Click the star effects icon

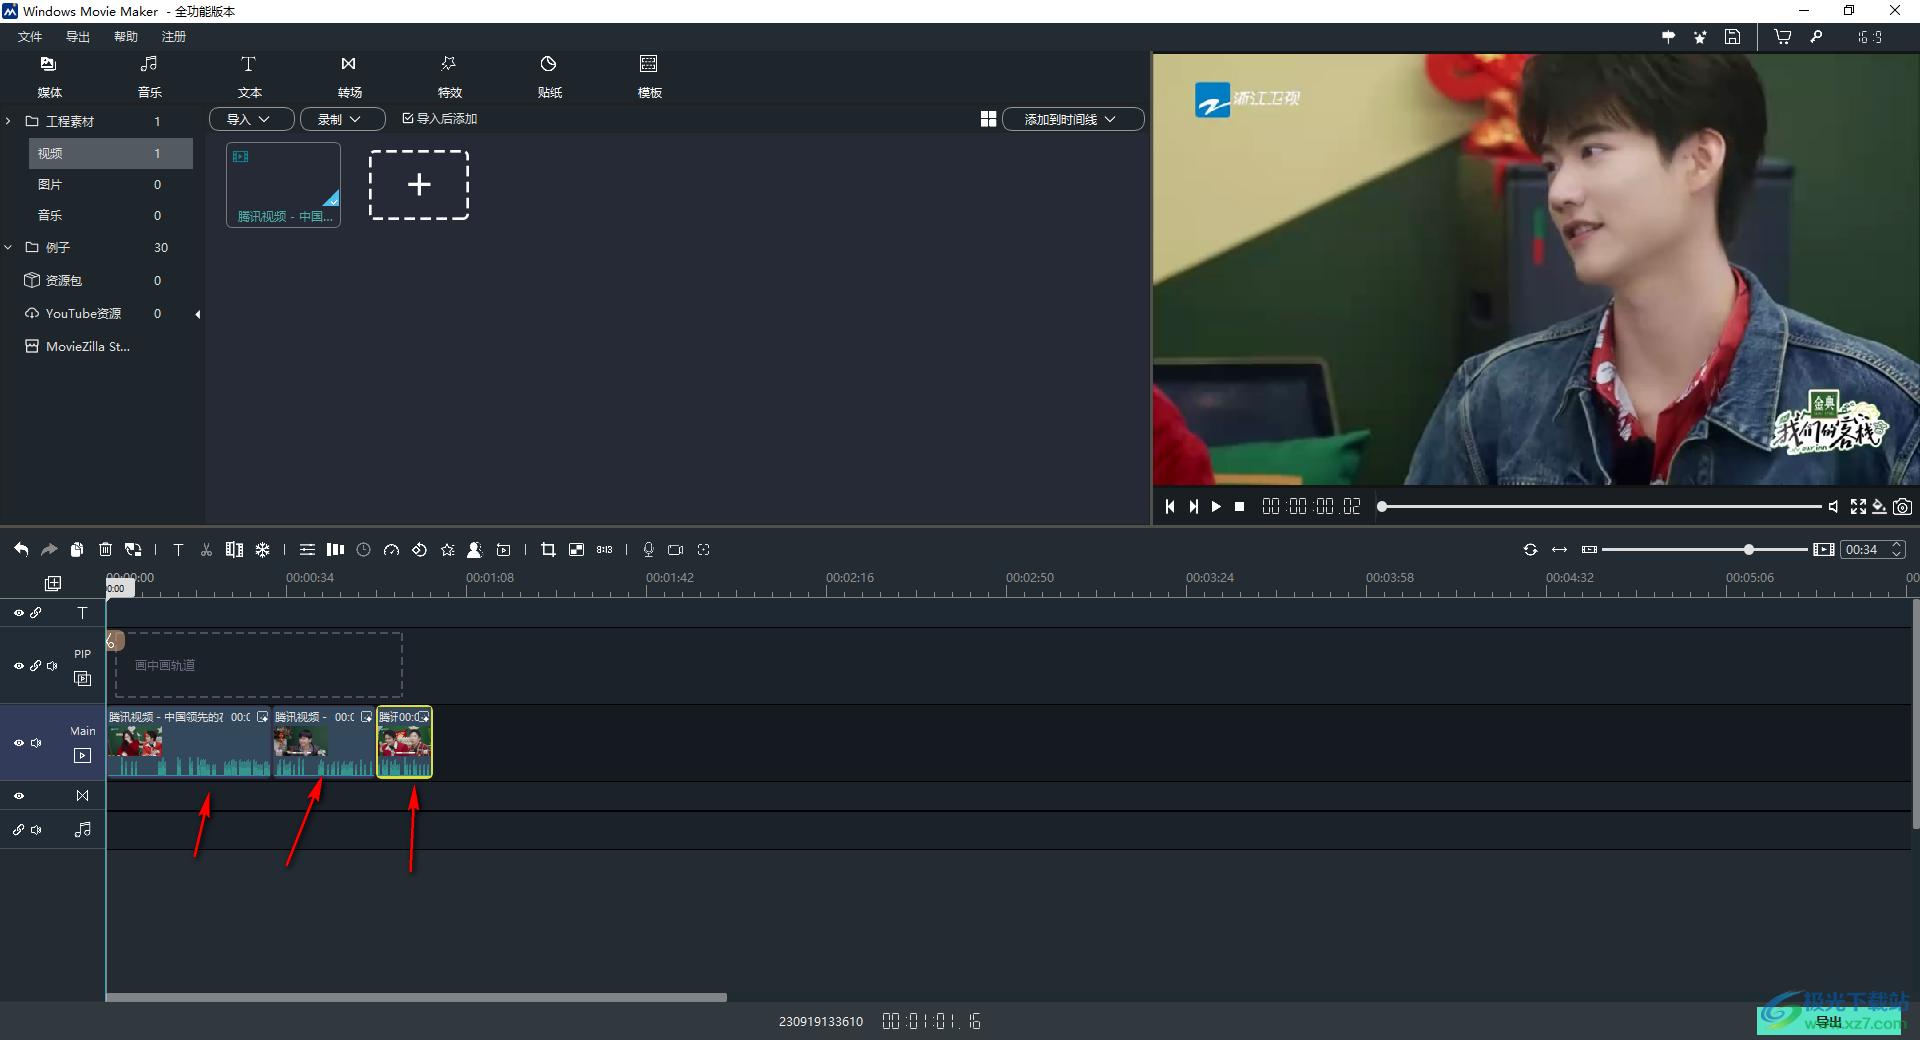(x=448, y=549)
